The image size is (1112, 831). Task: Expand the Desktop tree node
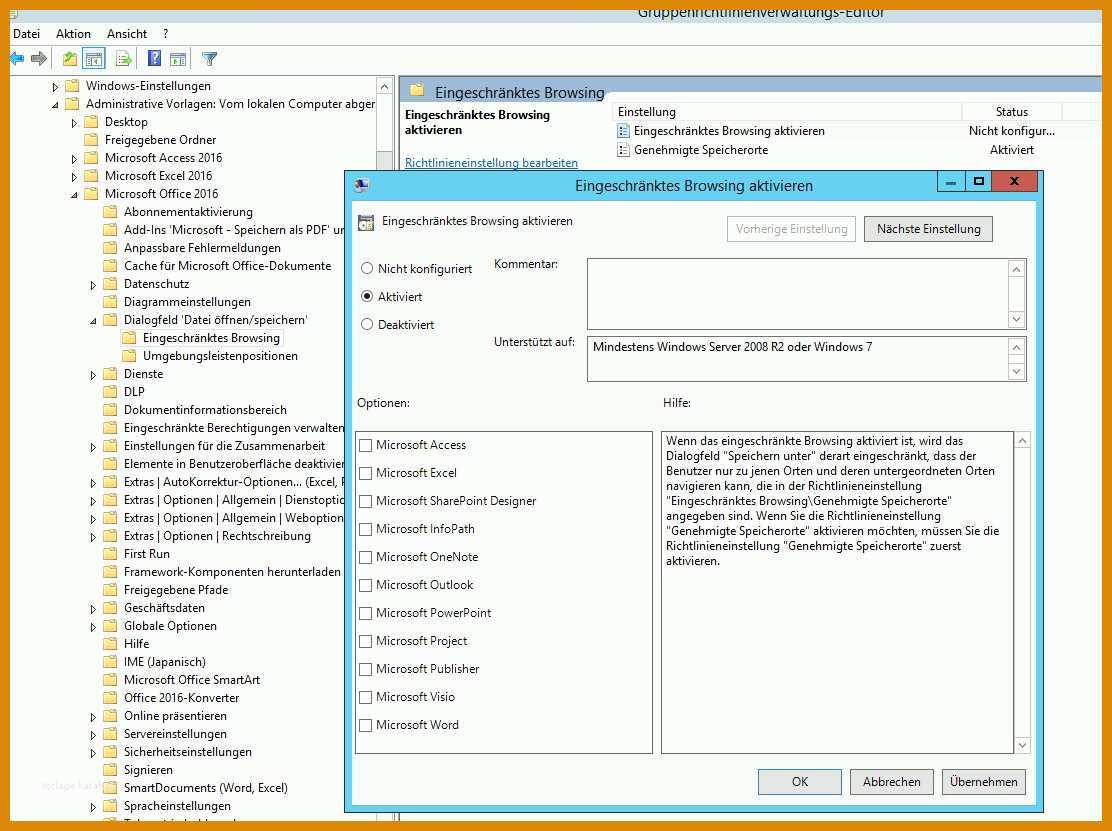(74, 123)
